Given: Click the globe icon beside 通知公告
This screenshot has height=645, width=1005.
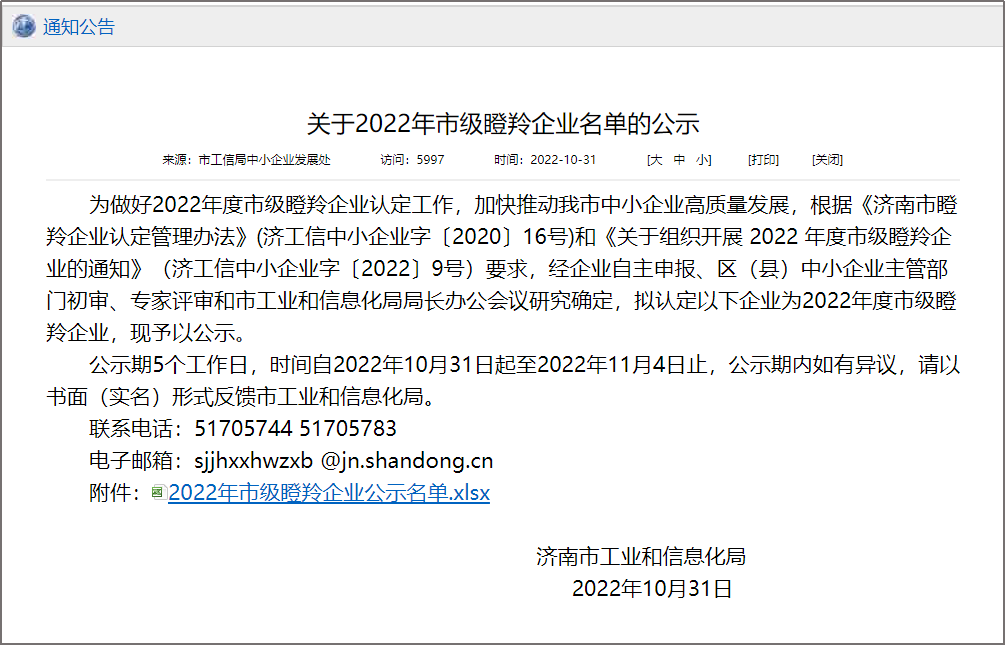Looking at the screenshot, I should [x=22, y=26].
